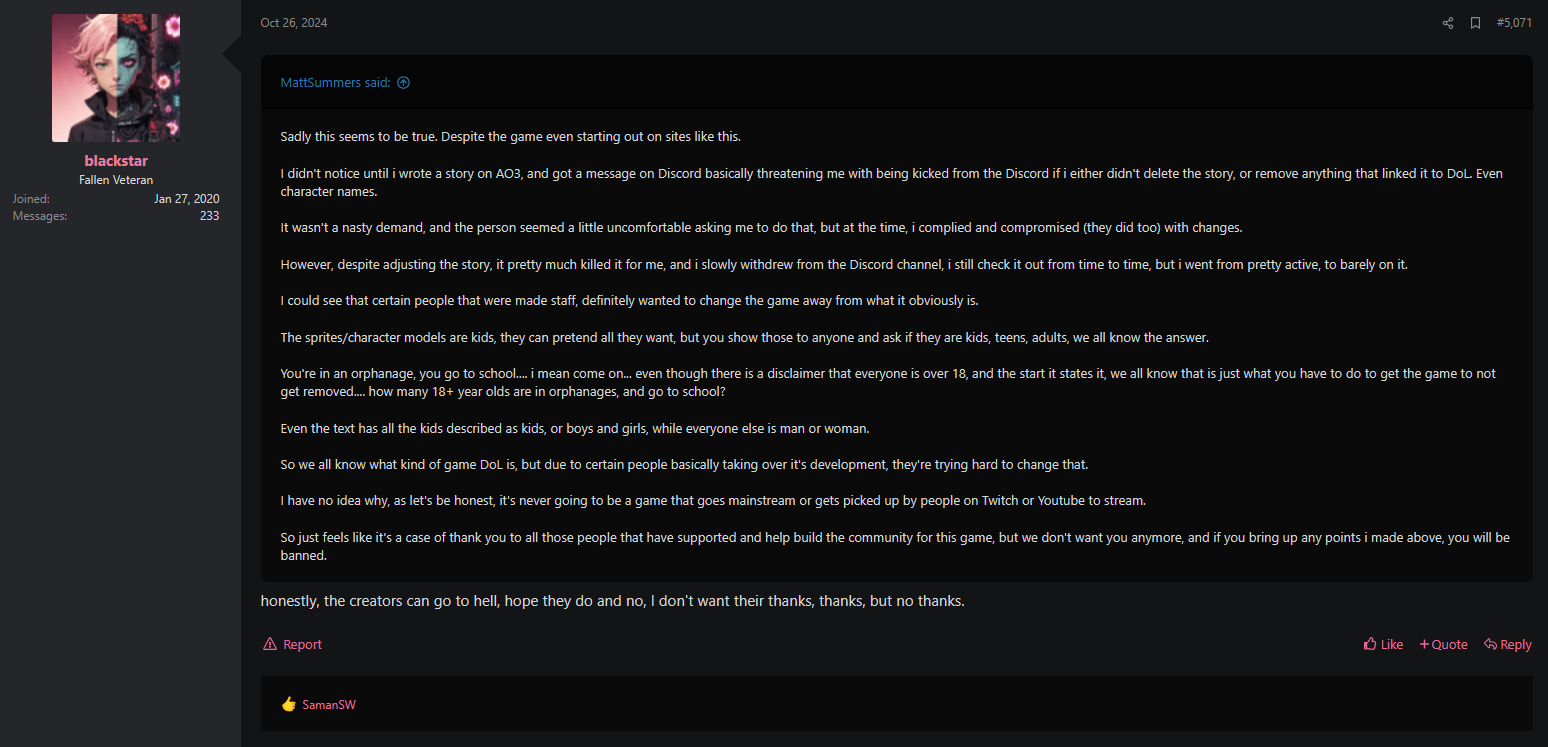This screenshot has width=1548, height=747.
Task: Click the arrow icon beside Reply
Action: (1490, 645)
